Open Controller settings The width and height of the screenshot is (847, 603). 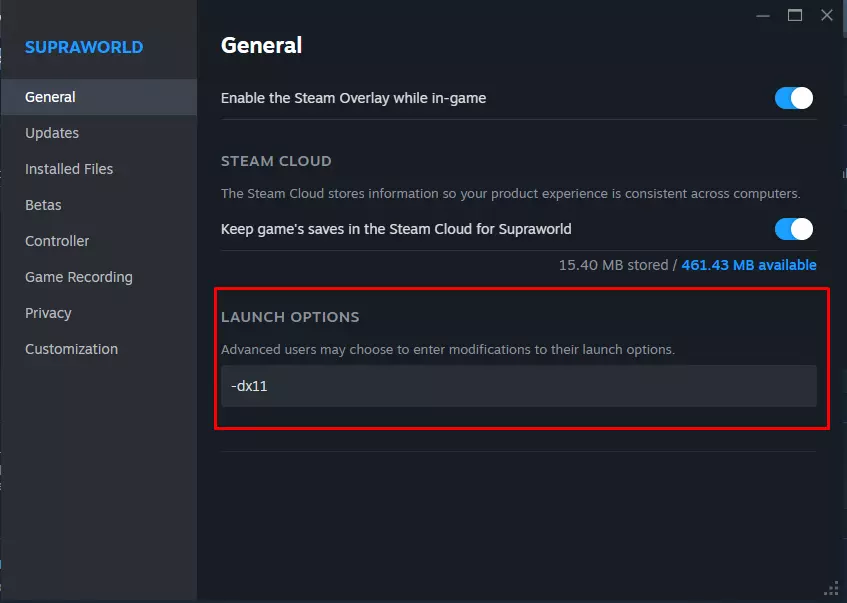coord(57,241)
